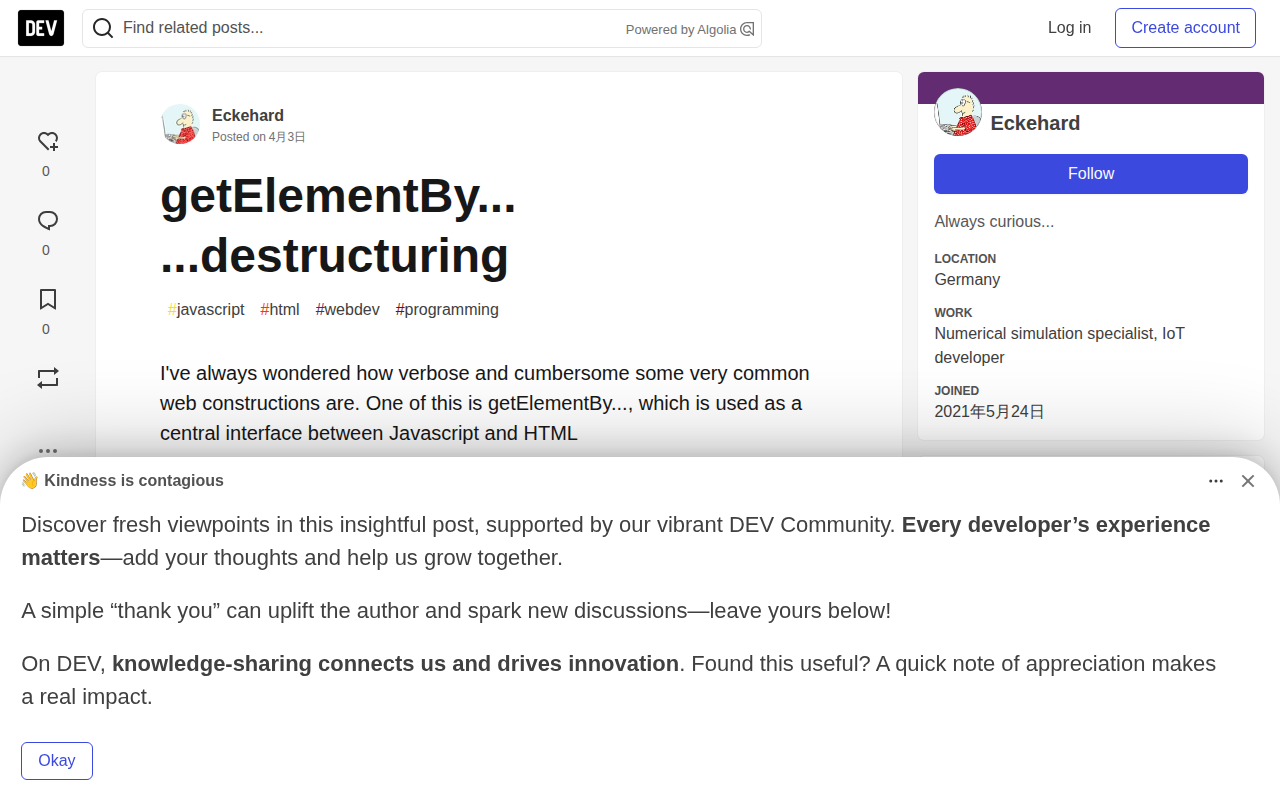
Task: Open the #html tag
Action: (280, 310)
